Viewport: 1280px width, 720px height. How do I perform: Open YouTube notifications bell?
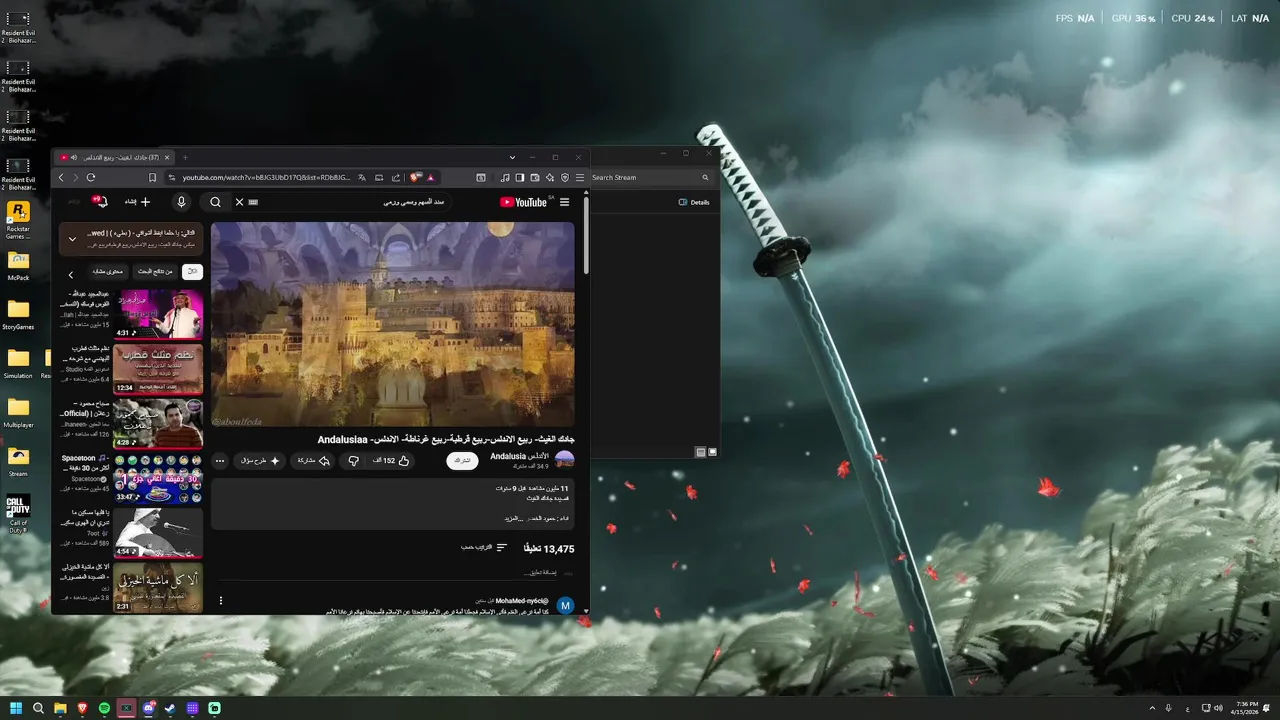tap(101, 201)
